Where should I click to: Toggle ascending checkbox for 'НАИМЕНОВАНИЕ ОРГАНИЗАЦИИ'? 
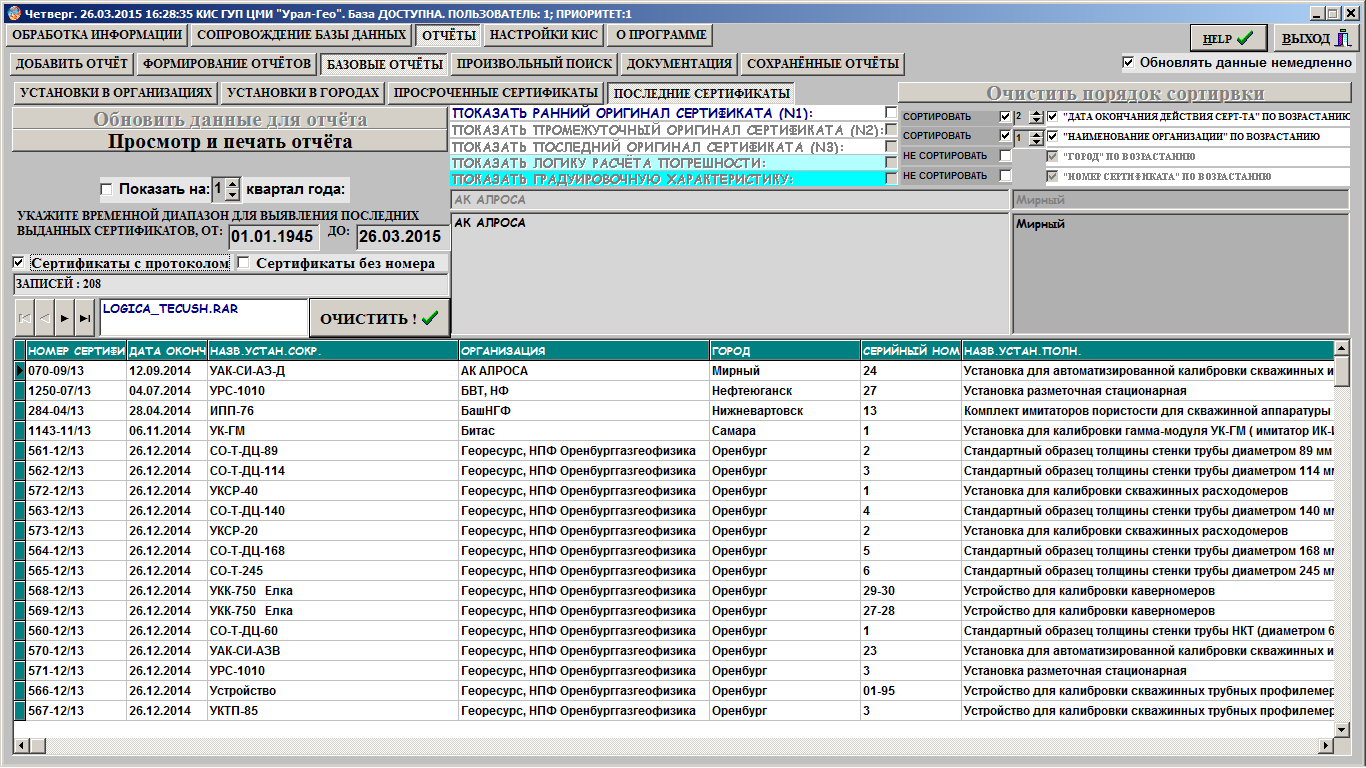(x=1052, y=136)
